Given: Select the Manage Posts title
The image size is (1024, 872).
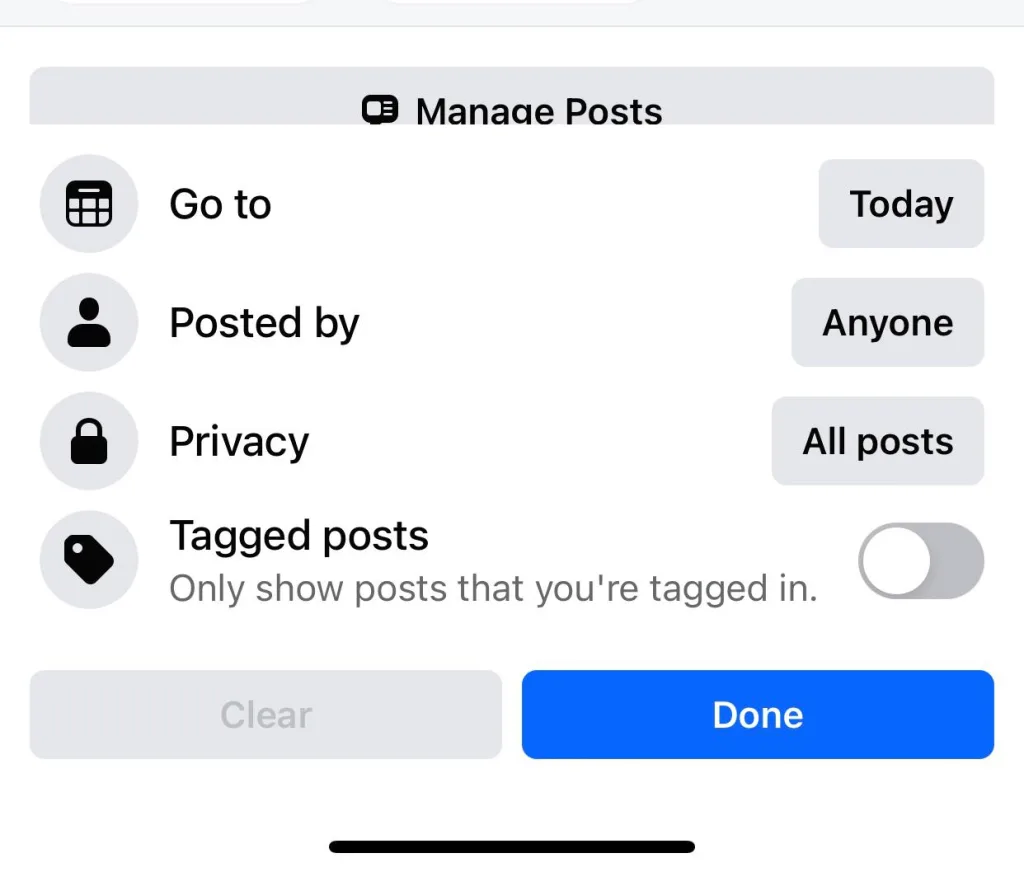Looking at the screenshot, I should [x=539, y=110].
